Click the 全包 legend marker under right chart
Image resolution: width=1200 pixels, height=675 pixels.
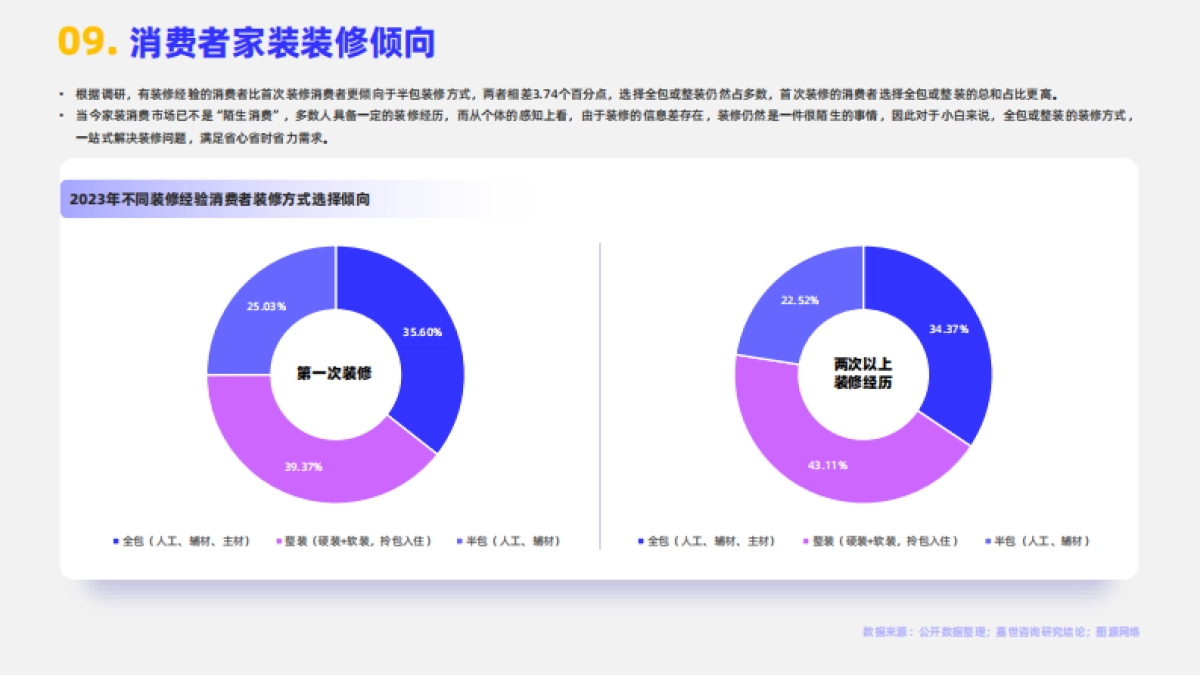(x=640, y=541)
